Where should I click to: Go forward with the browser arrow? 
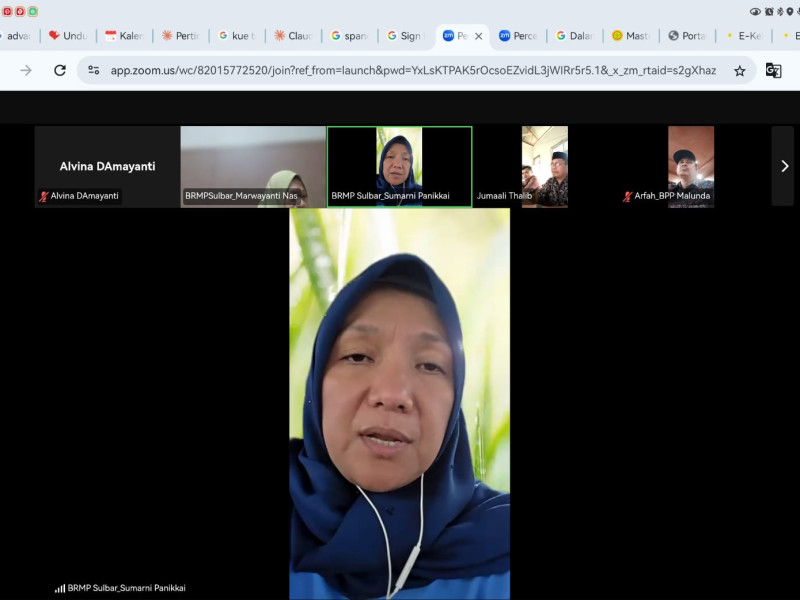(26, 70)
